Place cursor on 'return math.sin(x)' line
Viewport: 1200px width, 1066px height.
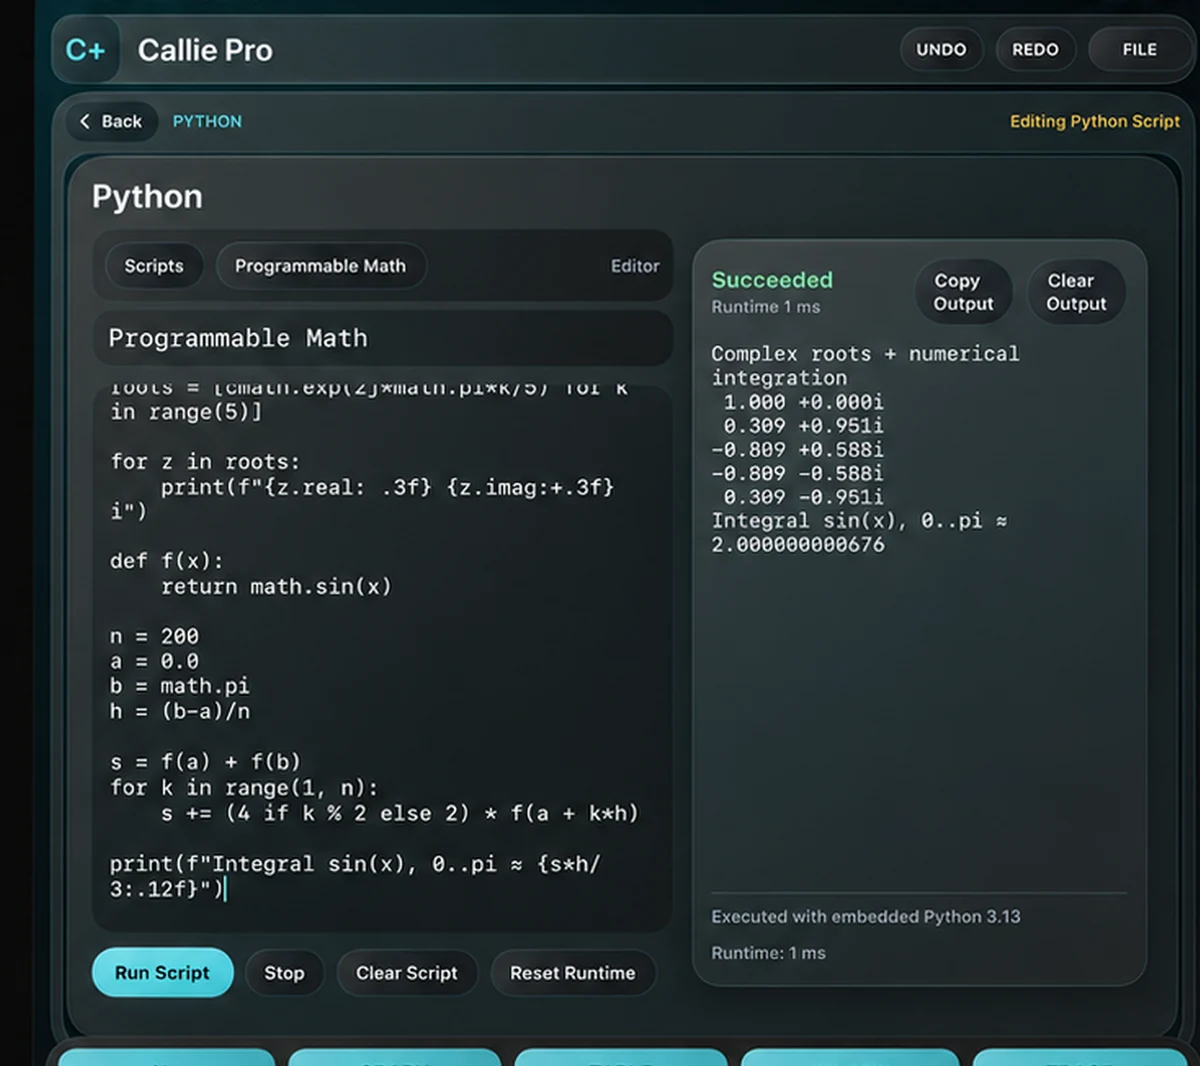coord(276,587)
